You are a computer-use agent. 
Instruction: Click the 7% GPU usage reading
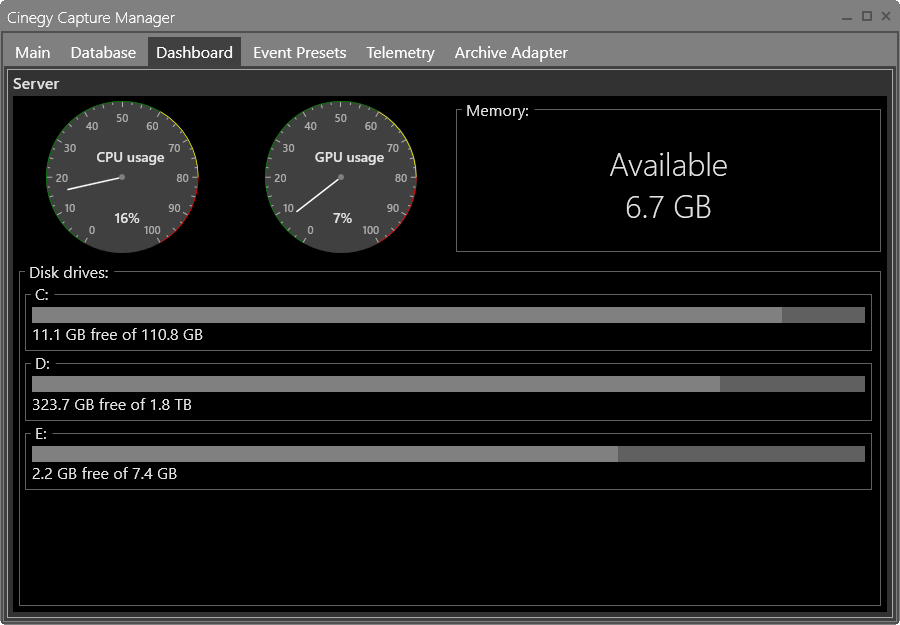342,218
